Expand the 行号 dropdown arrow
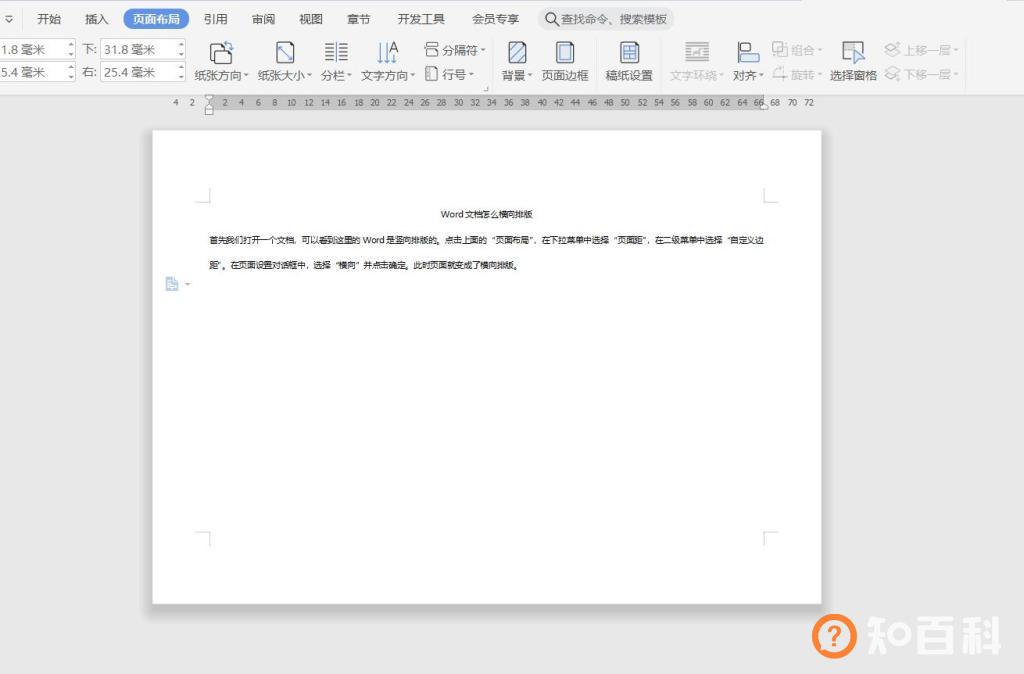 [471, 74]
